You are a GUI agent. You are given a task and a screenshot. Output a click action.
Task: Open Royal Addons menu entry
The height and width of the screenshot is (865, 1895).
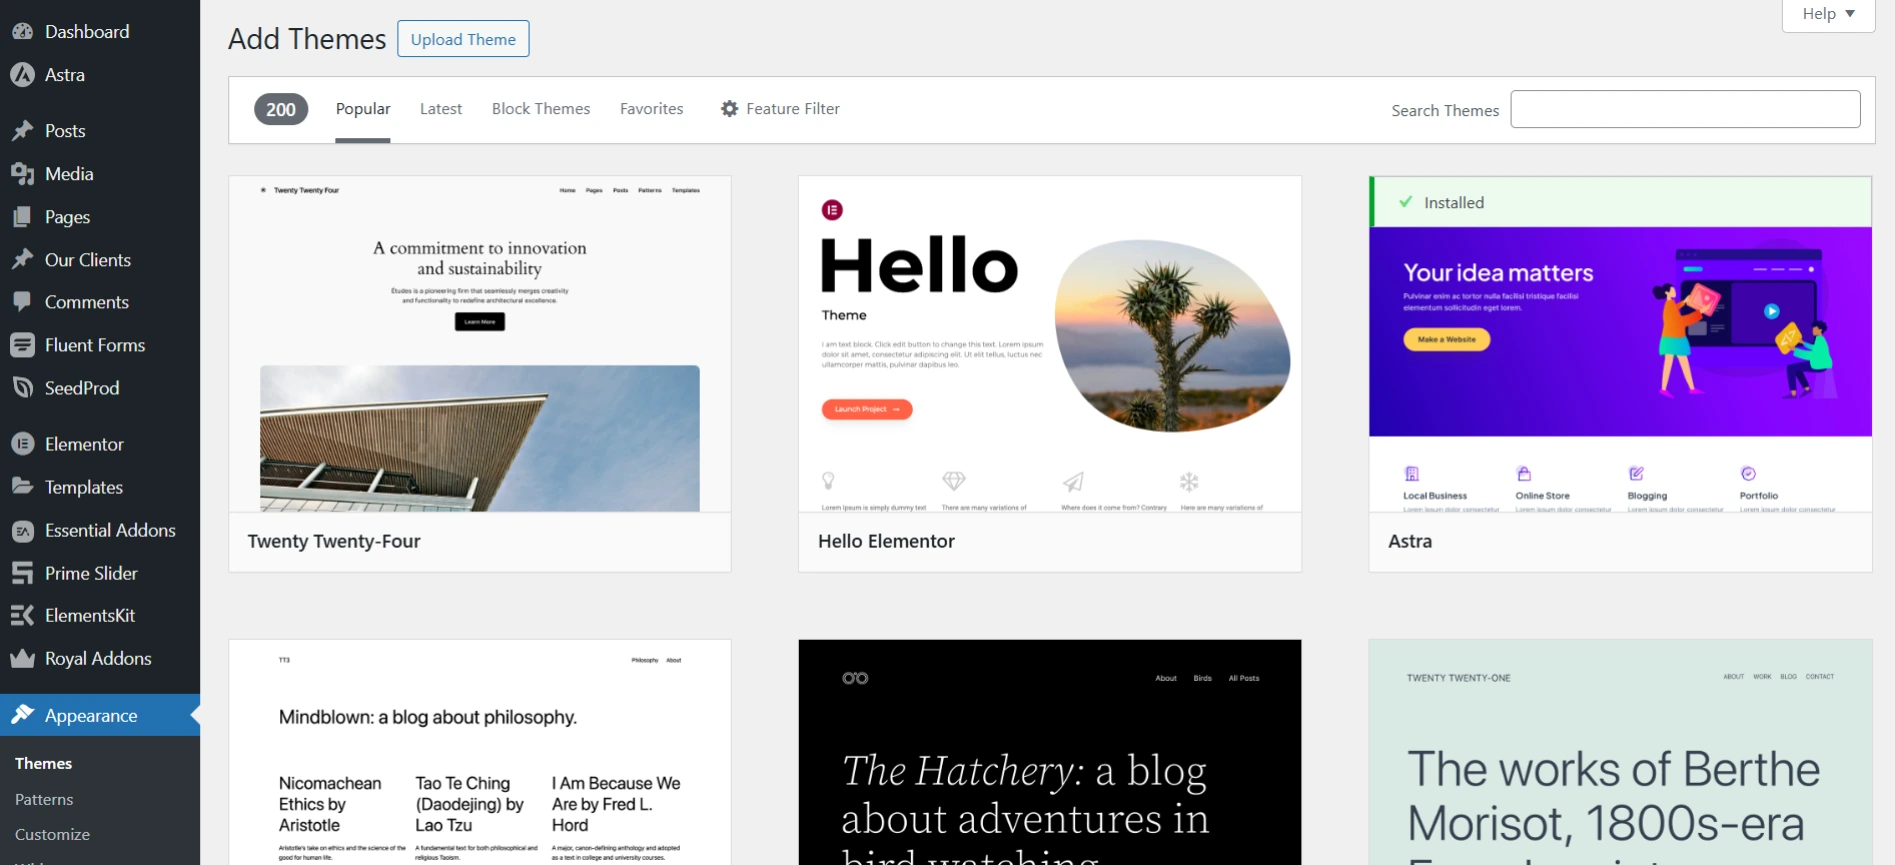pos(98,658)
